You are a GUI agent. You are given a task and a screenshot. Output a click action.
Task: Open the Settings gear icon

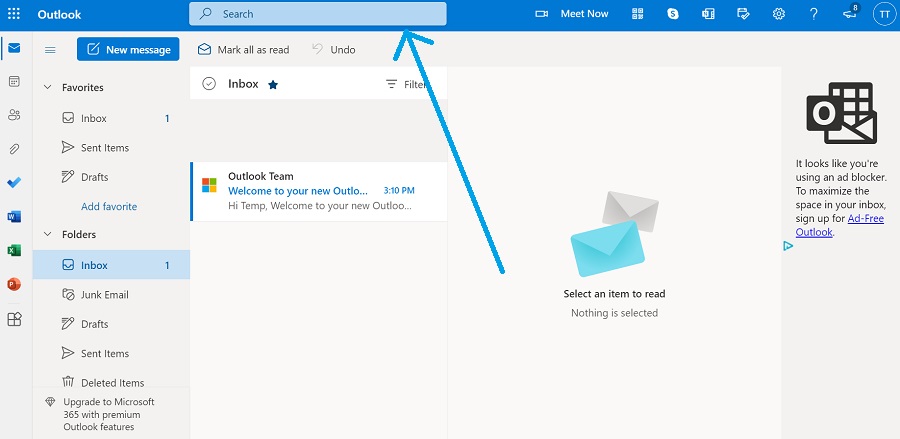point(778,14)
